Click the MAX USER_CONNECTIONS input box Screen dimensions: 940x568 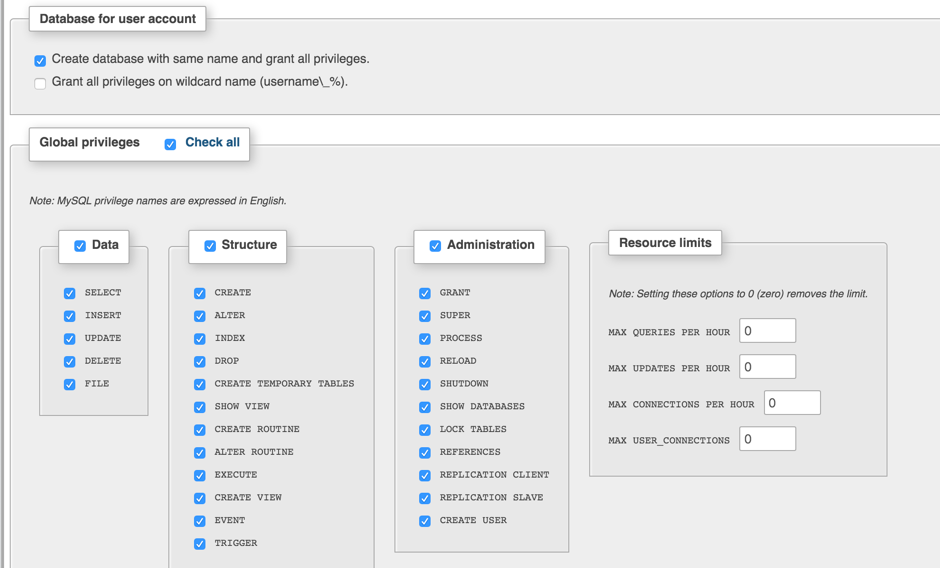coord(767,439)
